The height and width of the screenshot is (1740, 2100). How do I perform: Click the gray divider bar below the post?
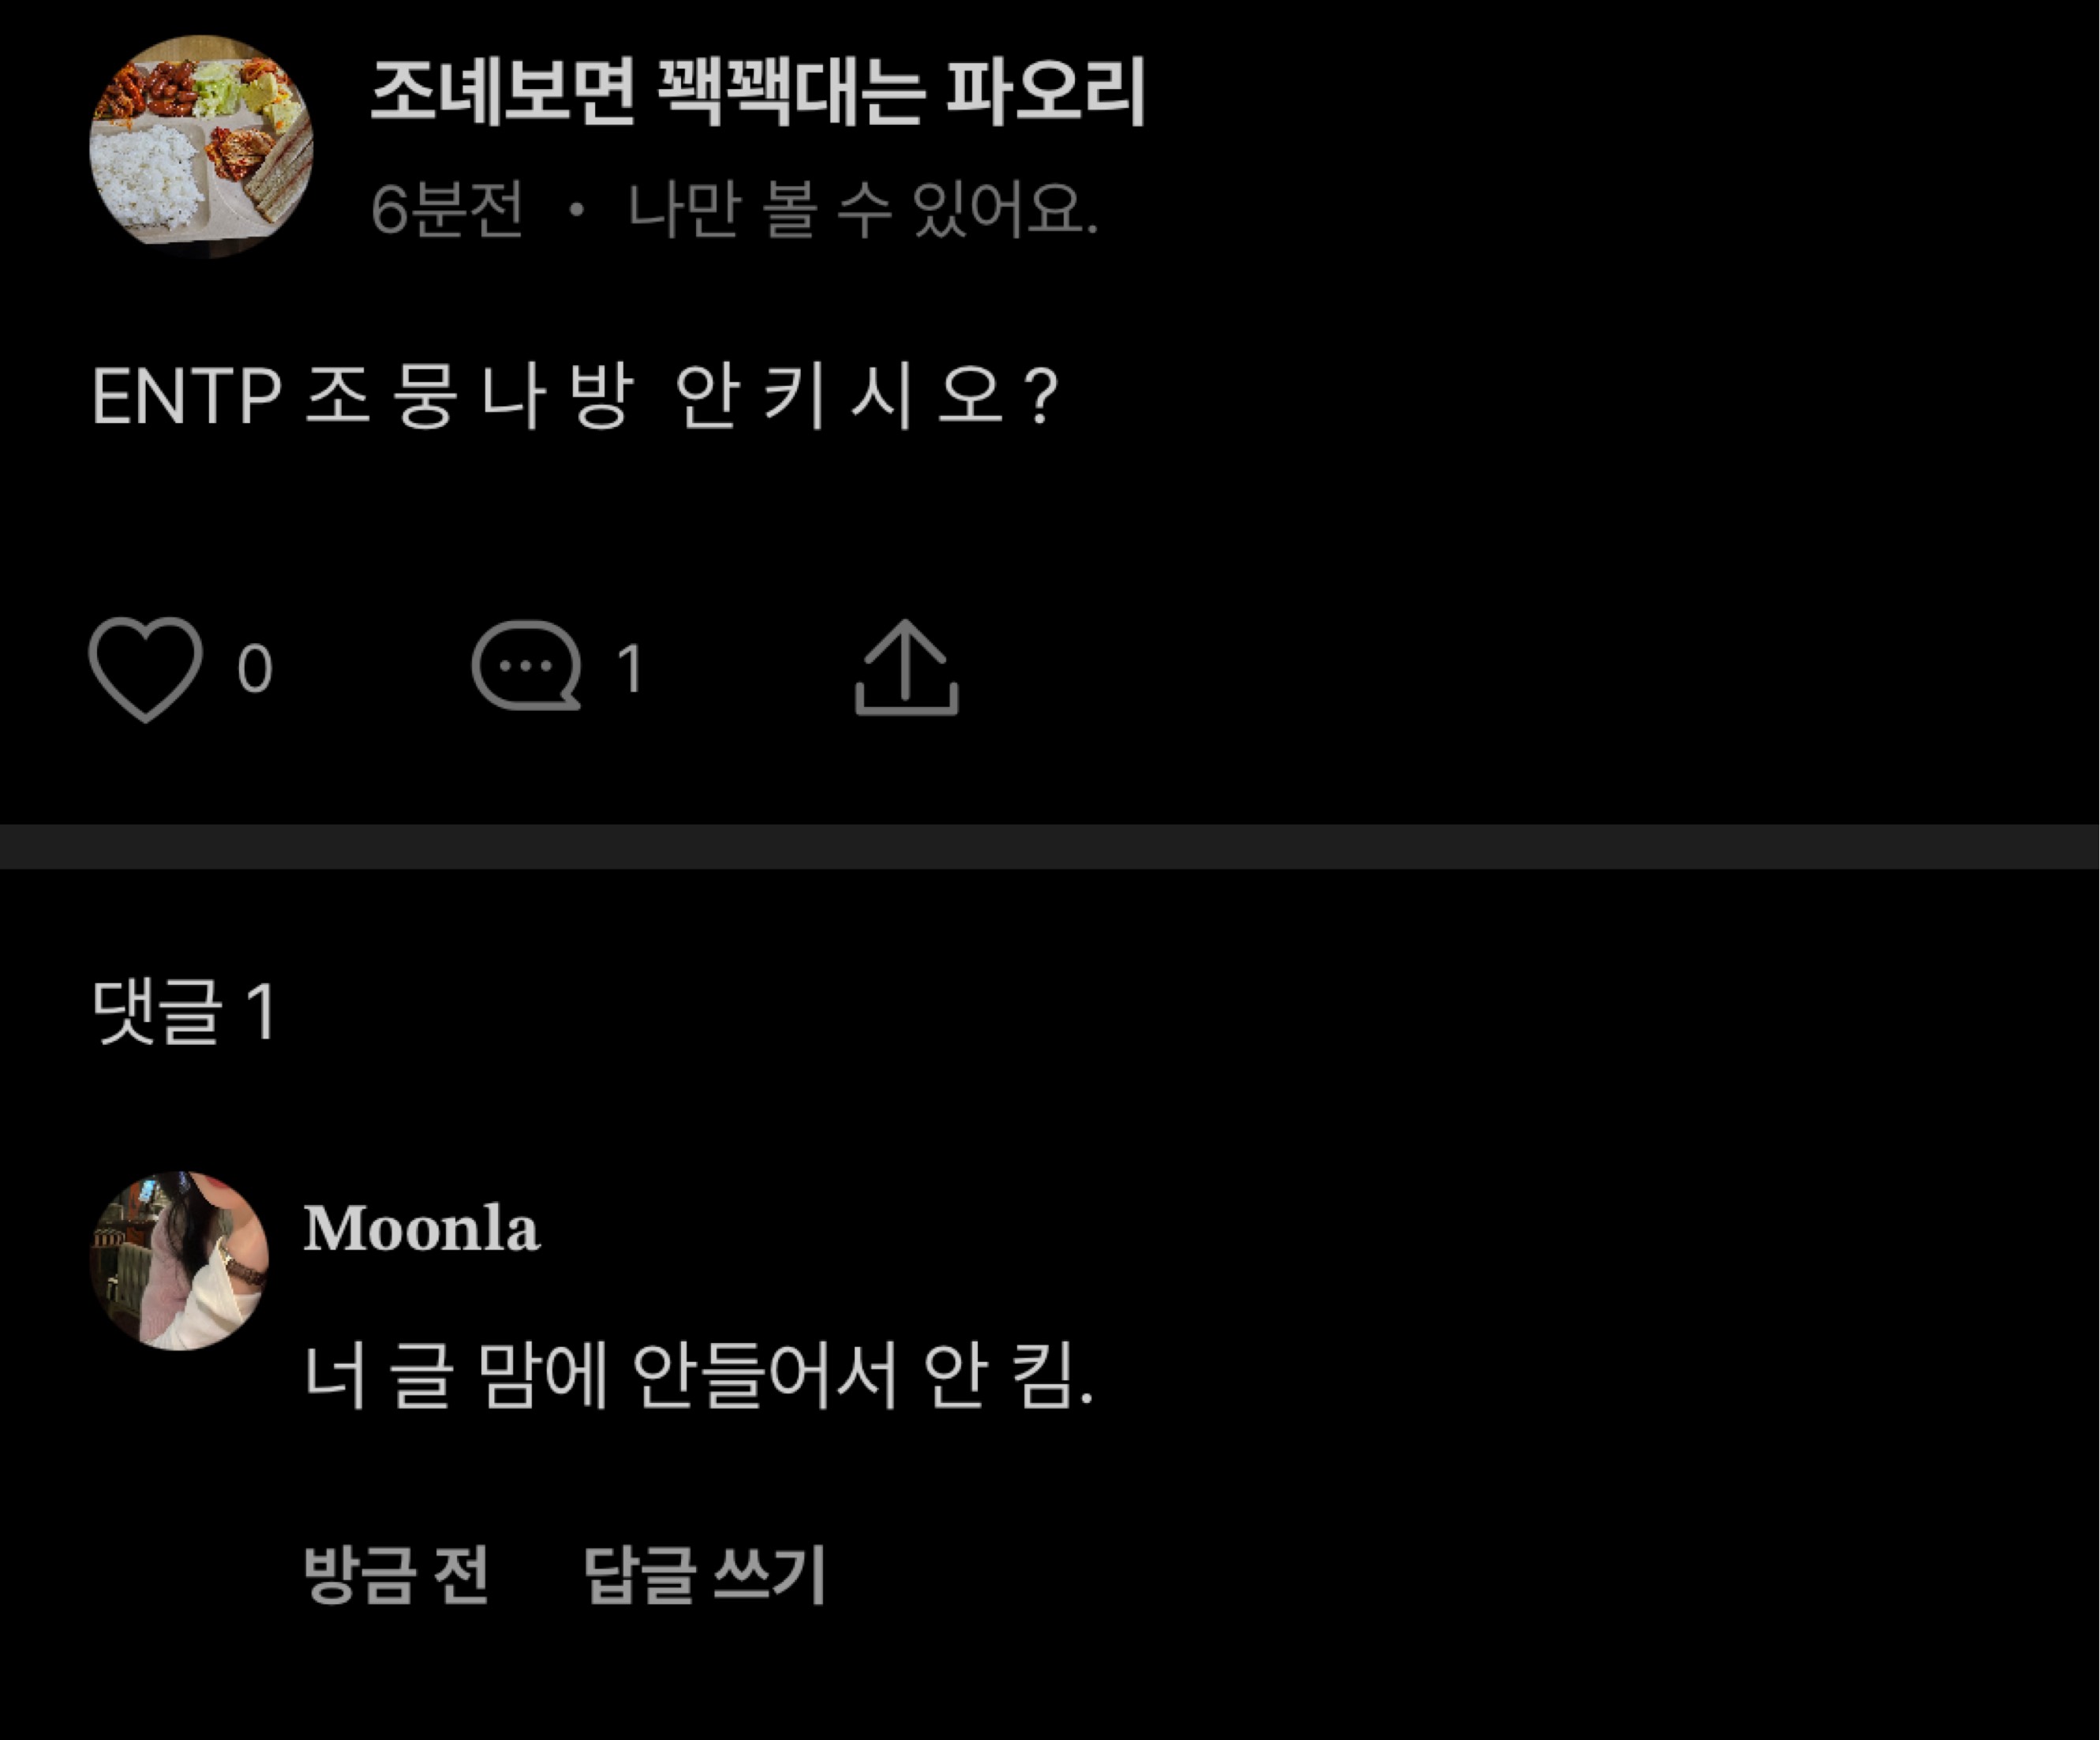pos(1050,846)
